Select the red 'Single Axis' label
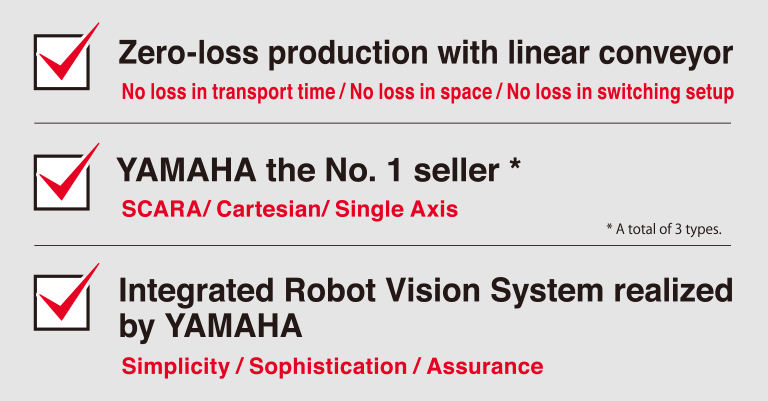 tap(396, 209)
